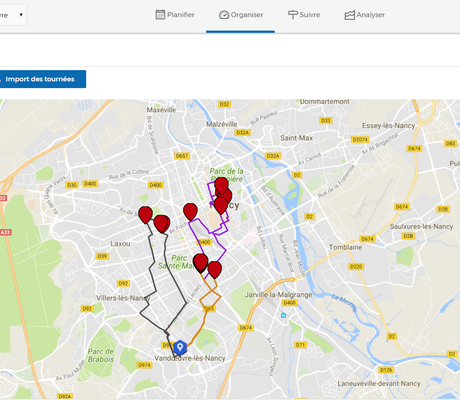Image resolution: width=460 pixels, height=400 pixels.
Task: Switch to the Organiser tab
Action: pyautogui.click(x=241, y=15)
